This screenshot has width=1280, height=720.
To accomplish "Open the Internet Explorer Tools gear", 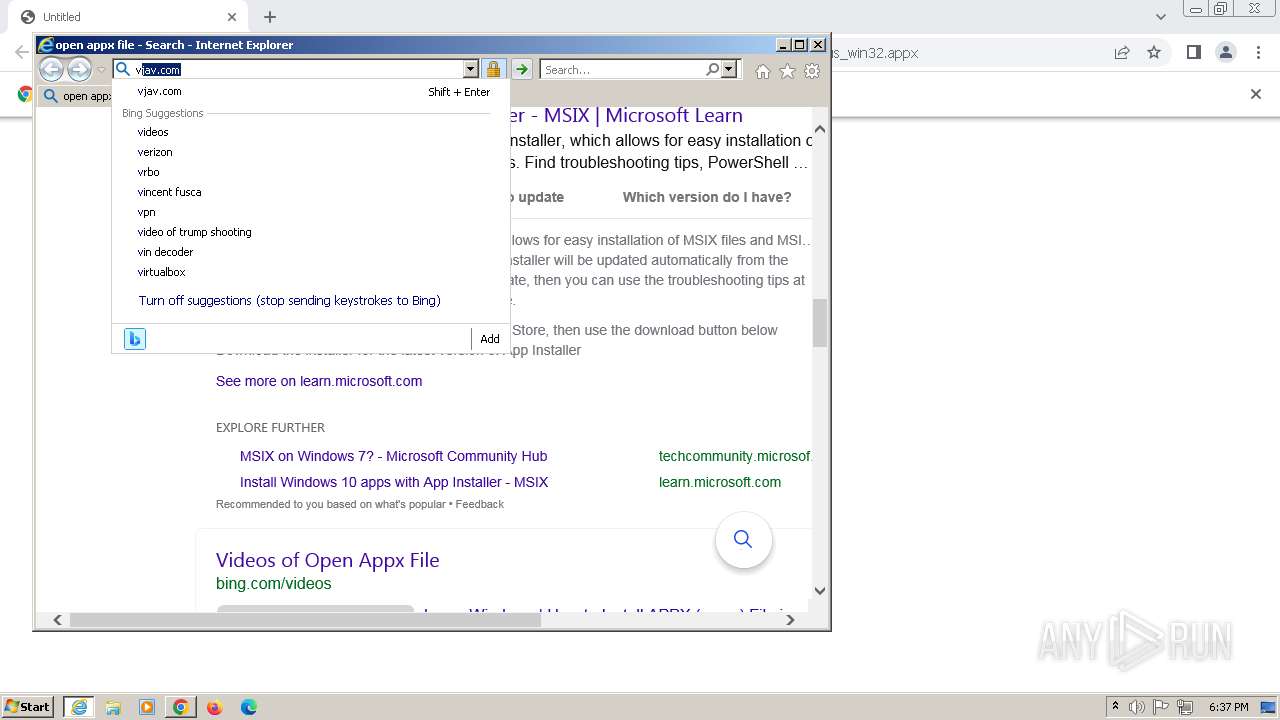I will pos(812,71).
